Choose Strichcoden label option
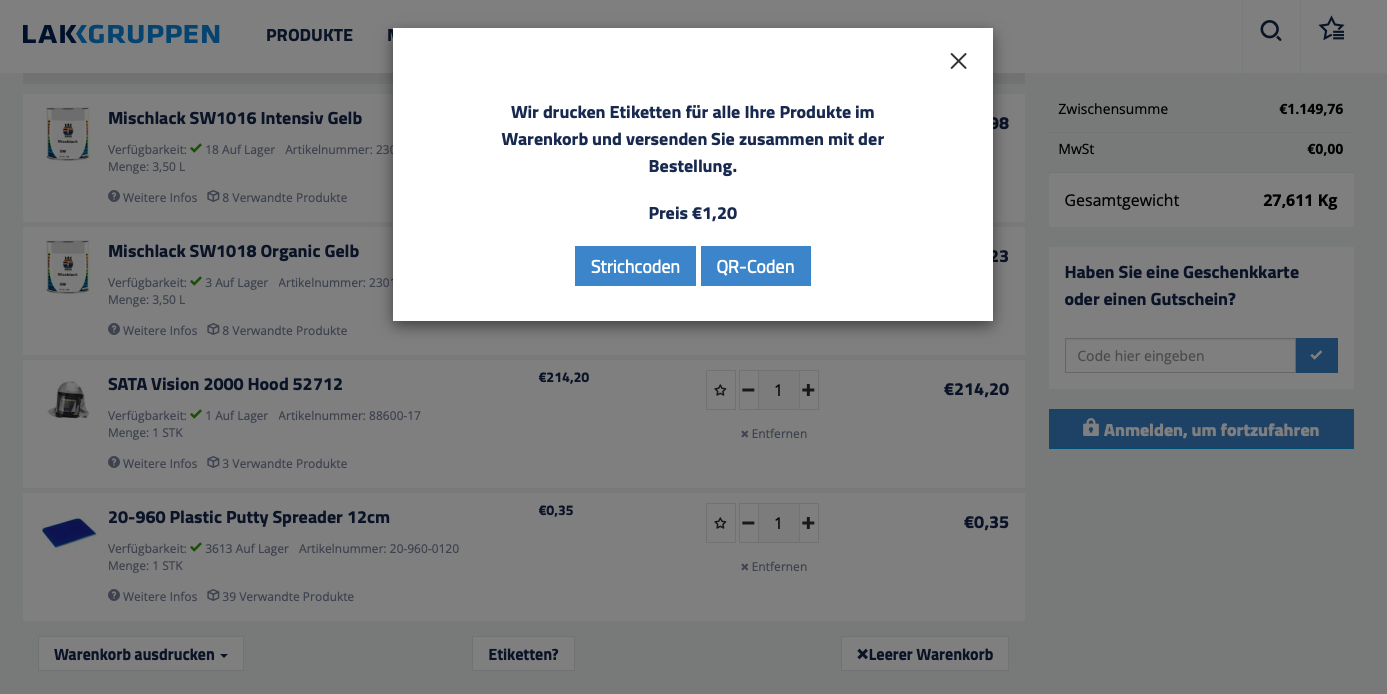The image size is (1387, 694). point(635,267)
